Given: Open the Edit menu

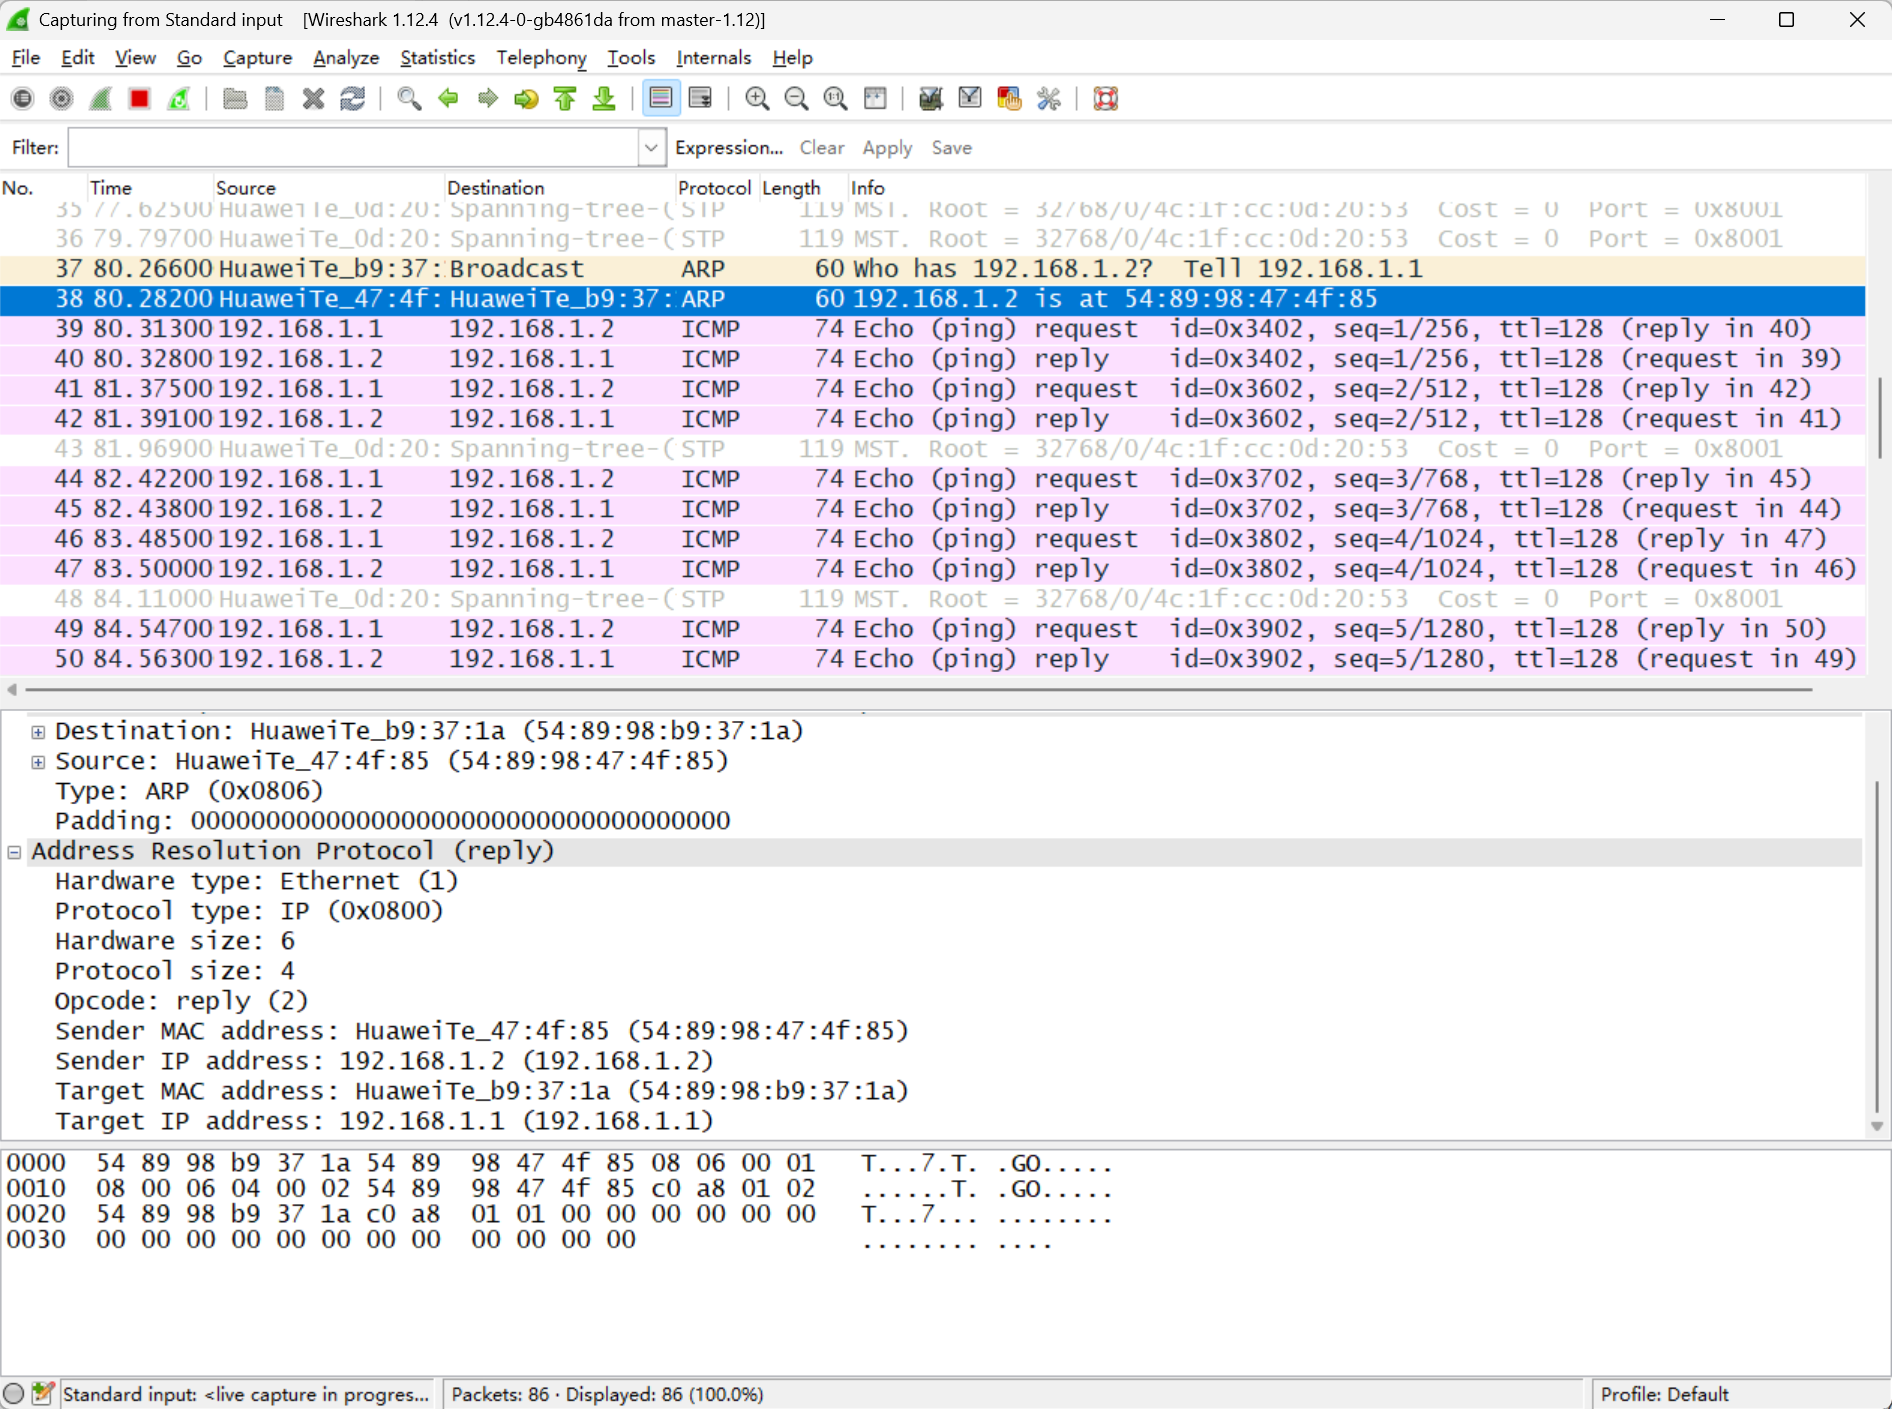Looking at the screenshot, I should tap(78, 58).
